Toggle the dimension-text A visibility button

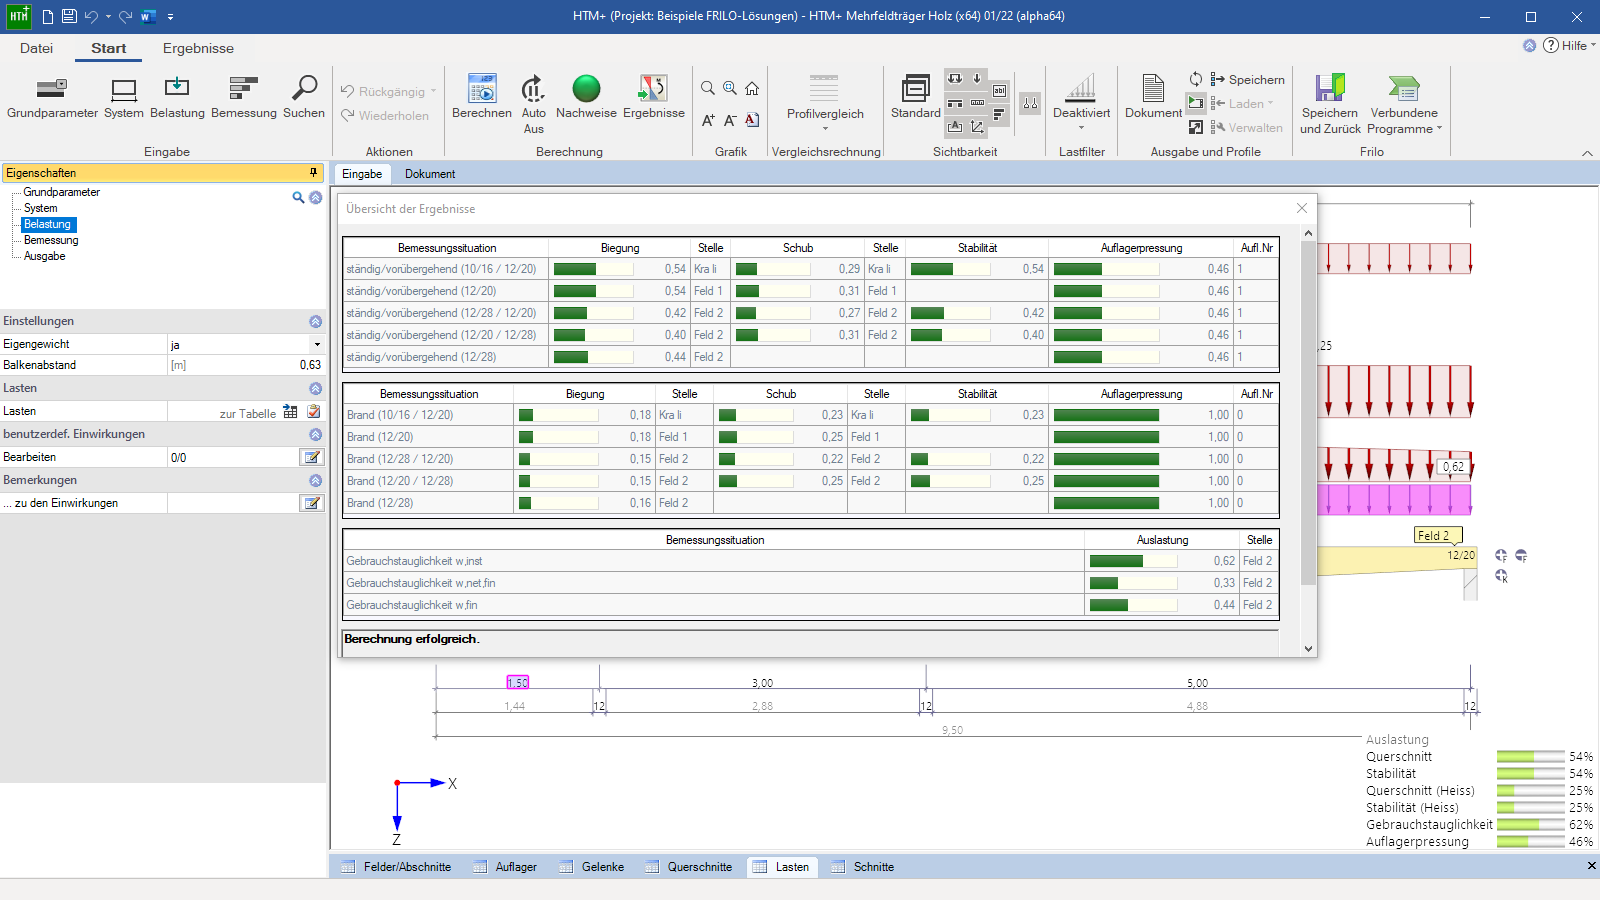click(x=955, y=126)
